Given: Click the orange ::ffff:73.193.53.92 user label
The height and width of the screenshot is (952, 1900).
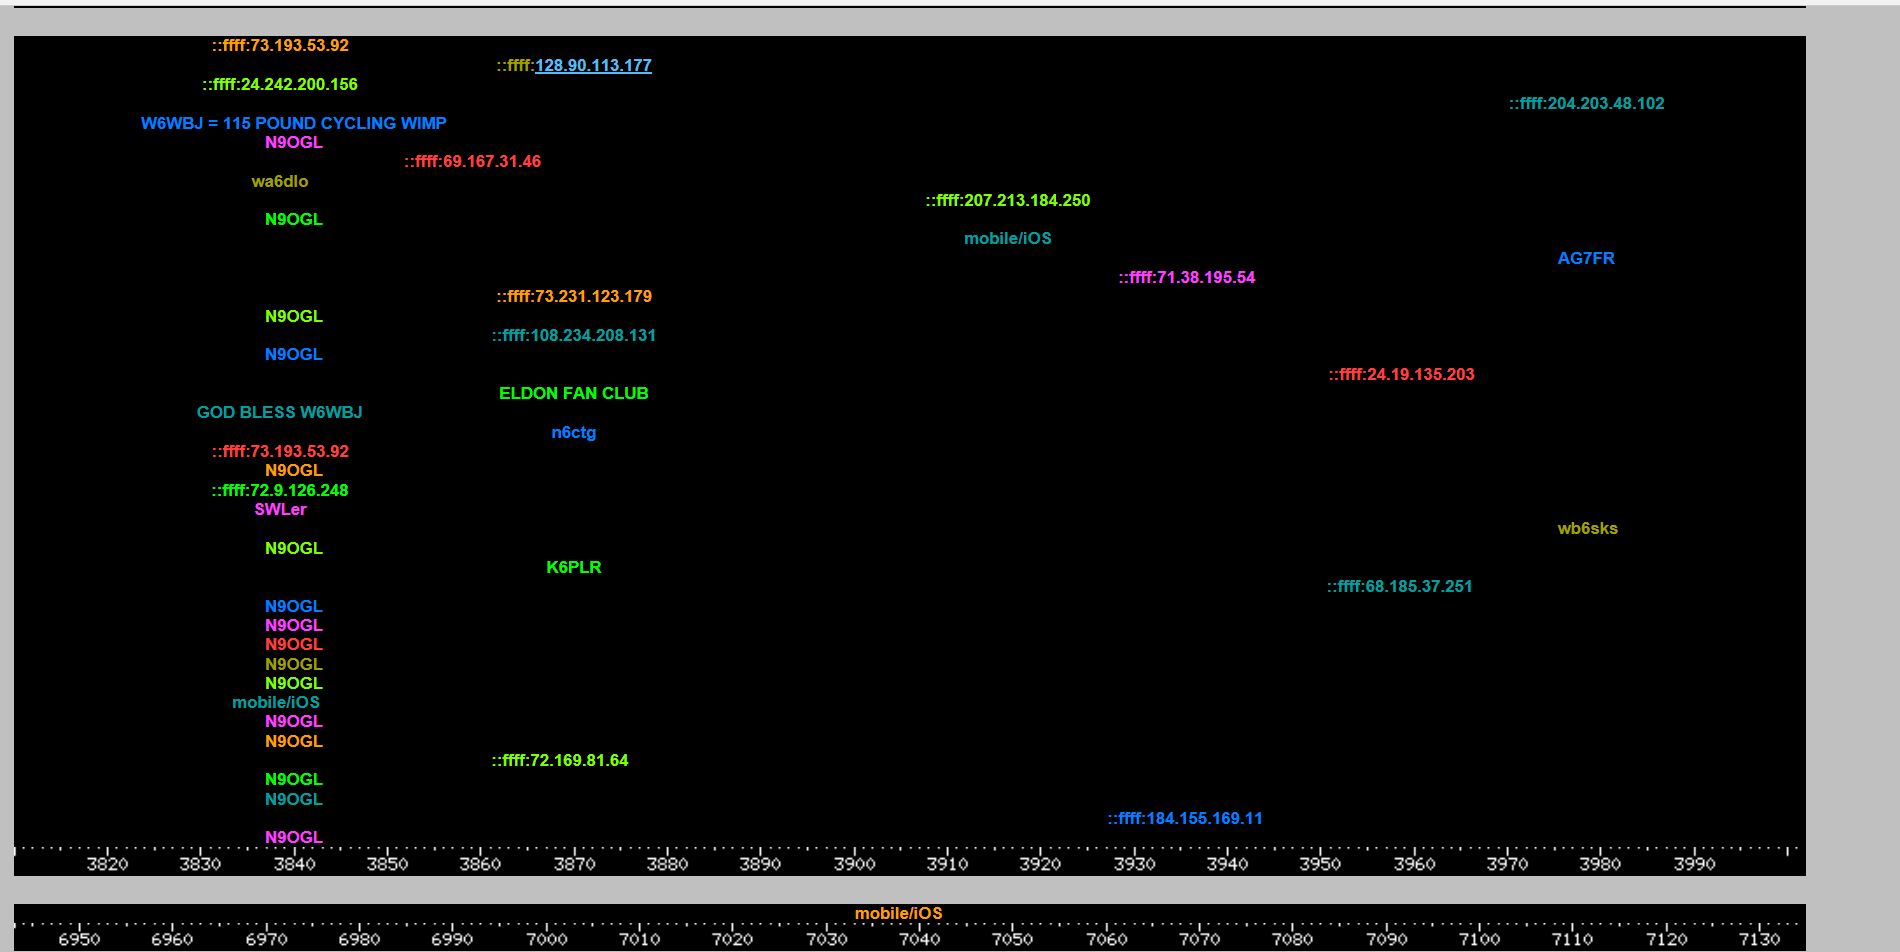Looking at the screenshot, I should (280, 45).
